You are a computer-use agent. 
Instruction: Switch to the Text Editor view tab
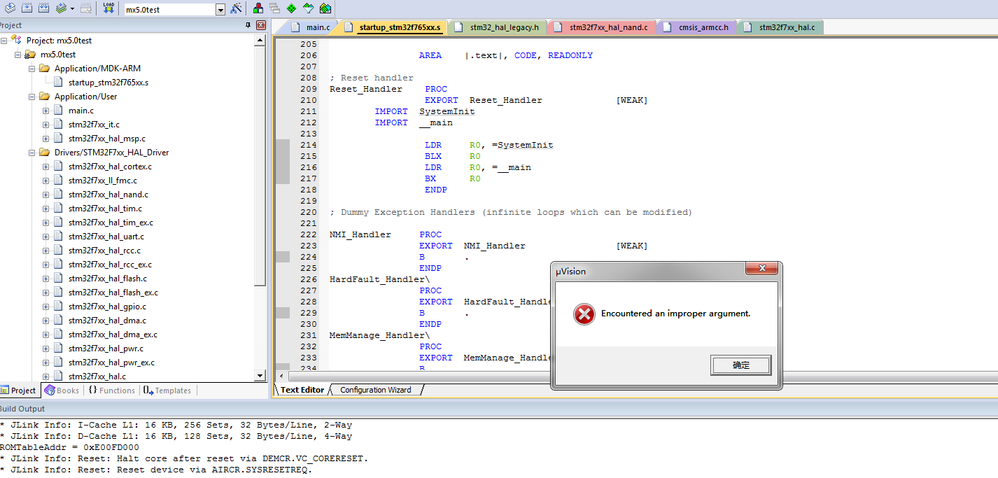click(x=301, y=390)
